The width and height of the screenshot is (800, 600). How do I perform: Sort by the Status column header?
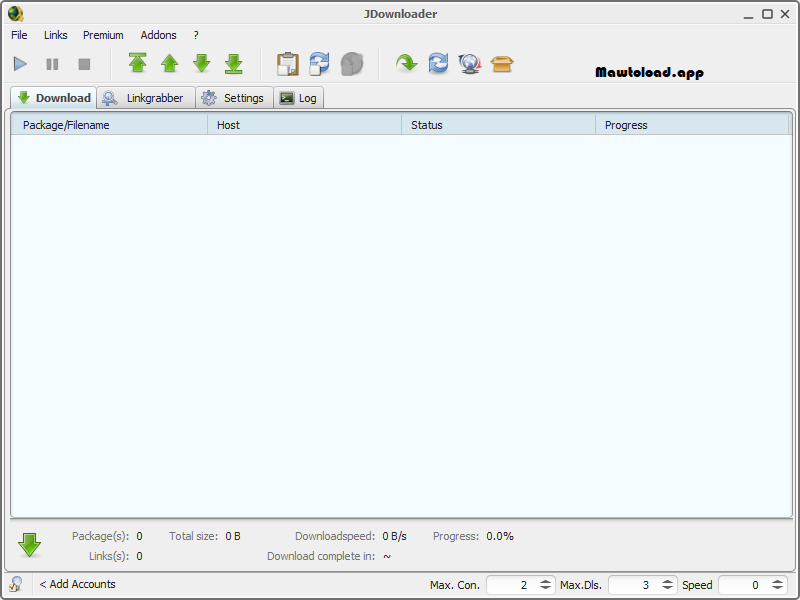pos(498,125)
